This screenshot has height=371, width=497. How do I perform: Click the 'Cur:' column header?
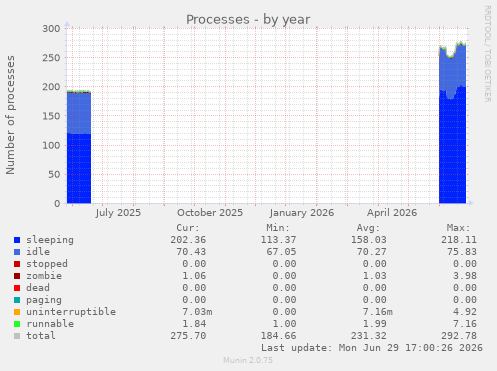[x=188, y=228]
